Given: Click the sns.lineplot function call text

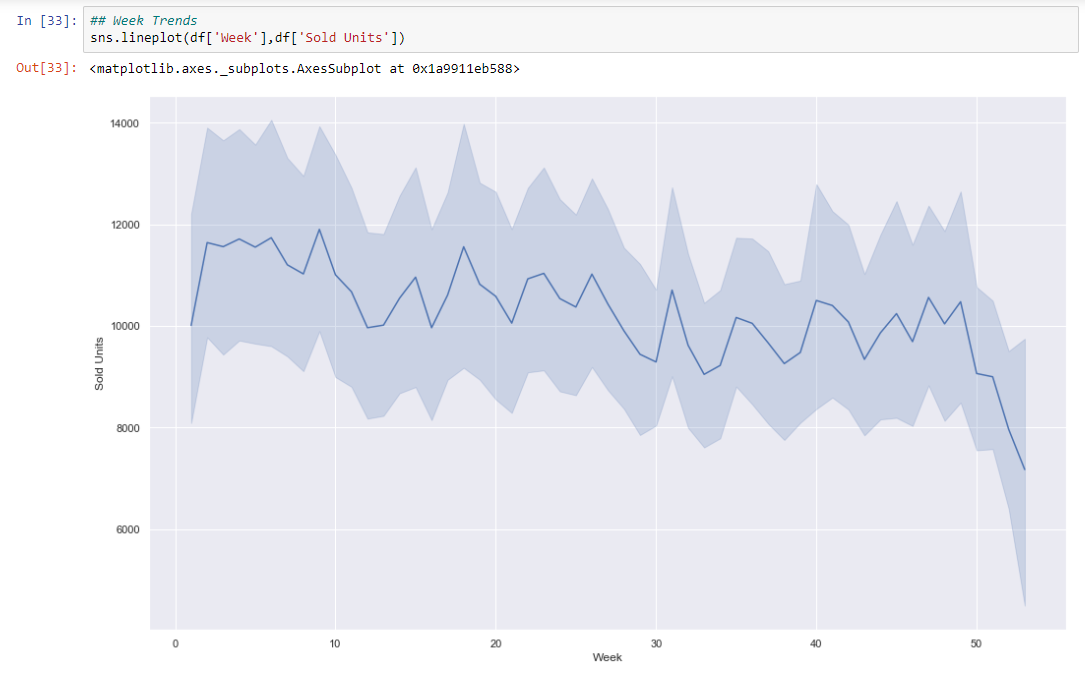Looking at the screenshot, I should point(135,36).
